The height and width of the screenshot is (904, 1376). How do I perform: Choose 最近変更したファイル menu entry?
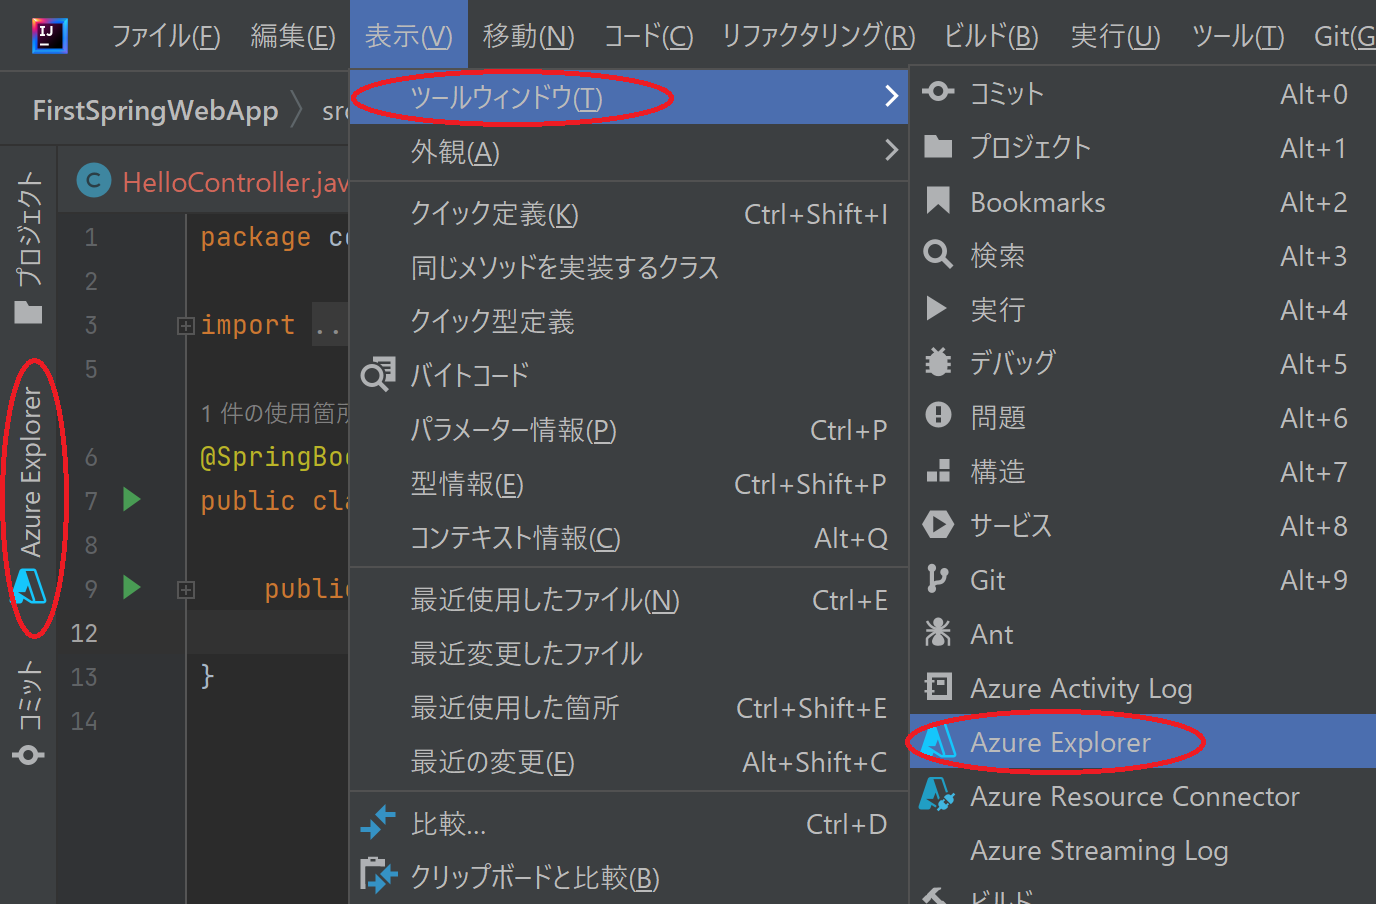pyautogui.click(x=629, y=654)
